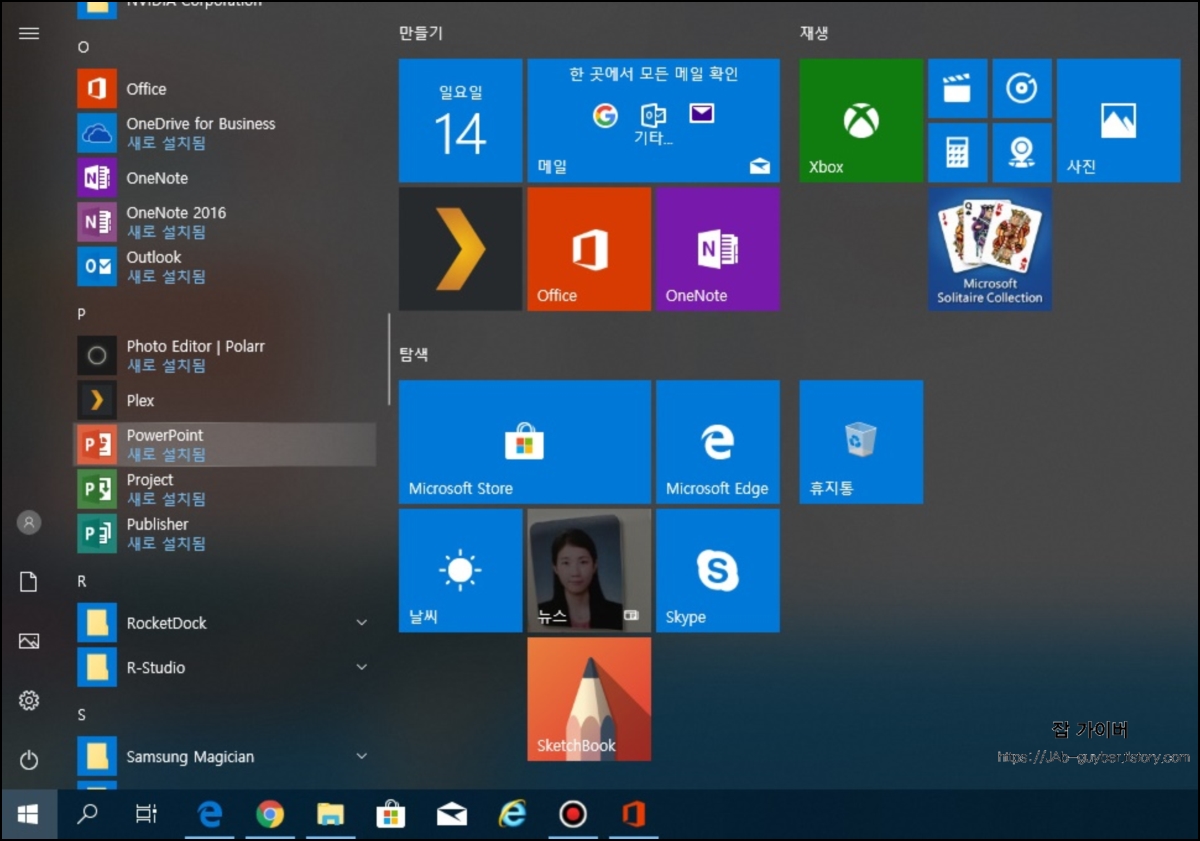Open Photo Editor | Polarr
The width and height of the screenshot is (1200, 841).
(x=225, y=355)
